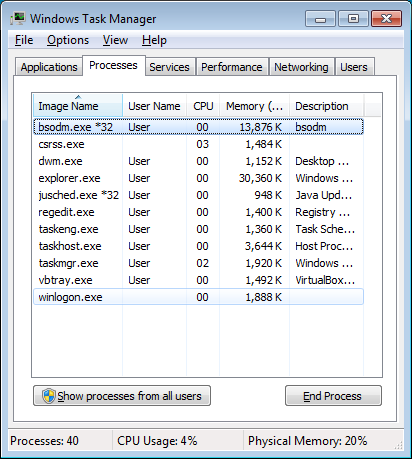Select the Processes tab
The width and height of the screenshot is (412, 459).
tap(113, 65)
